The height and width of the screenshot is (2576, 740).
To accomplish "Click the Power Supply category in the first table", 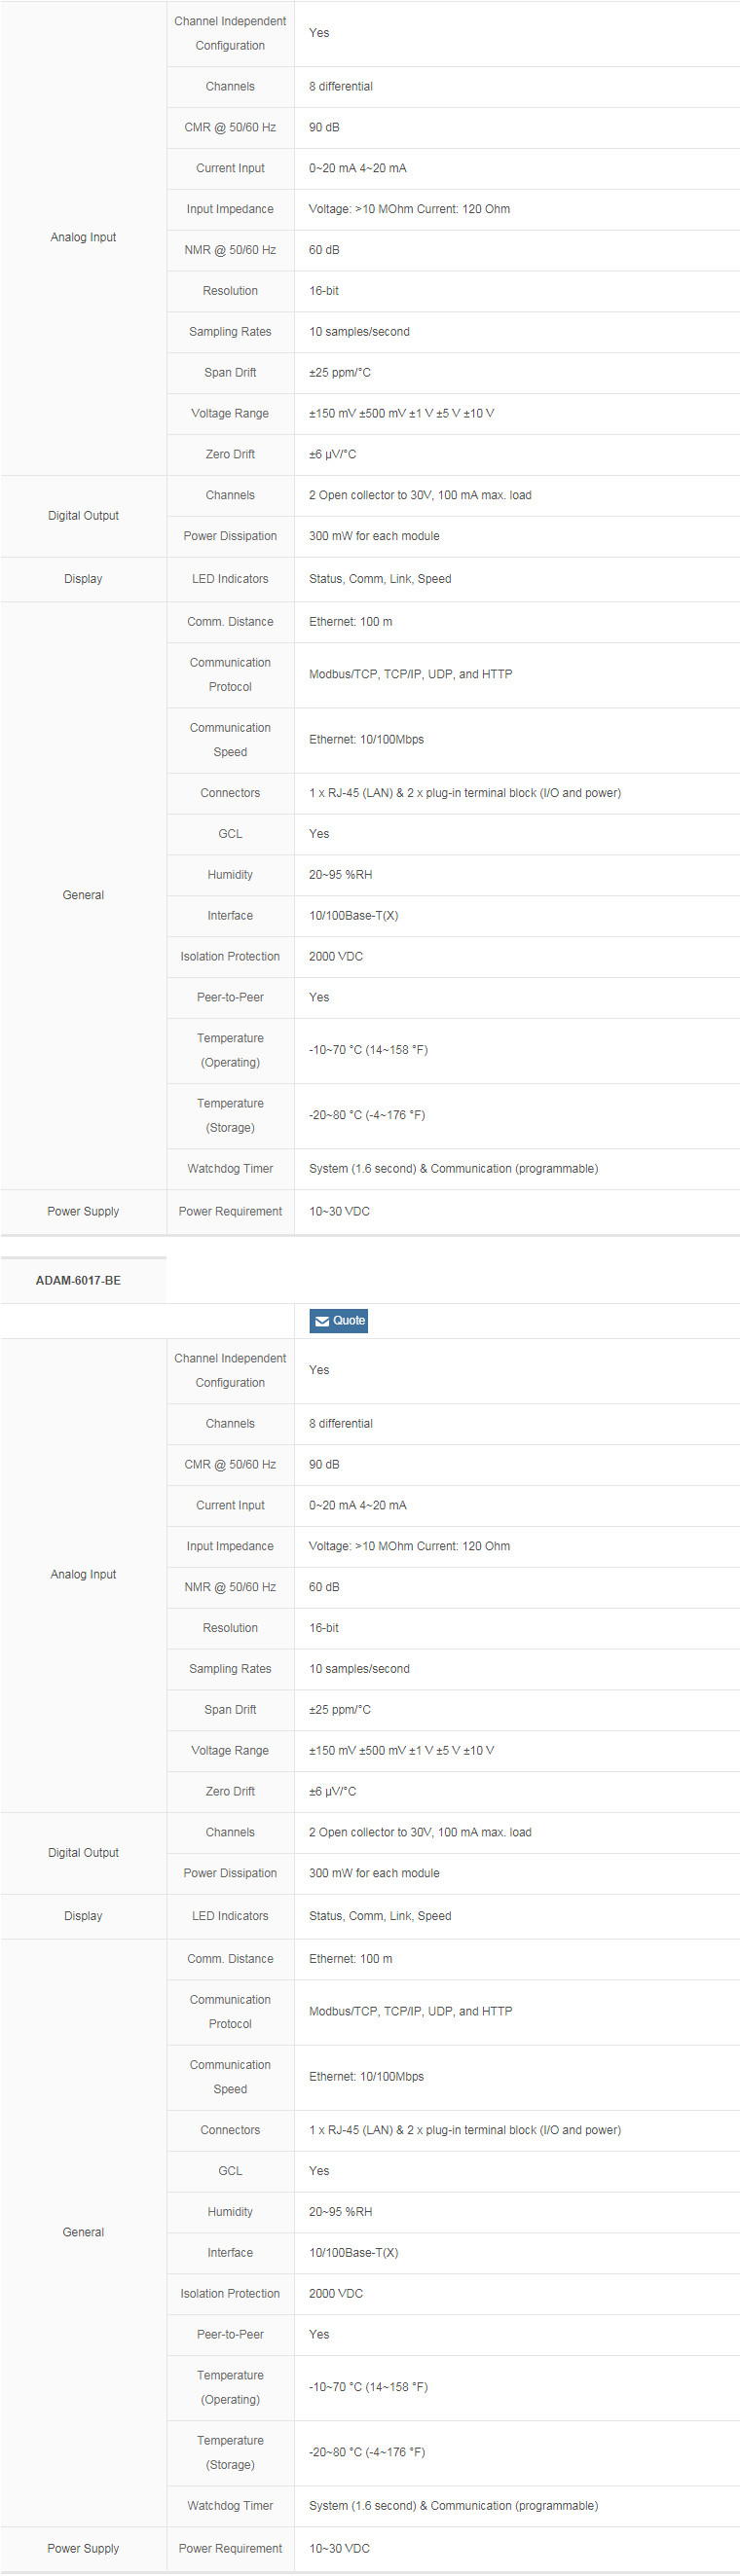I will (x=83, y=1211).
